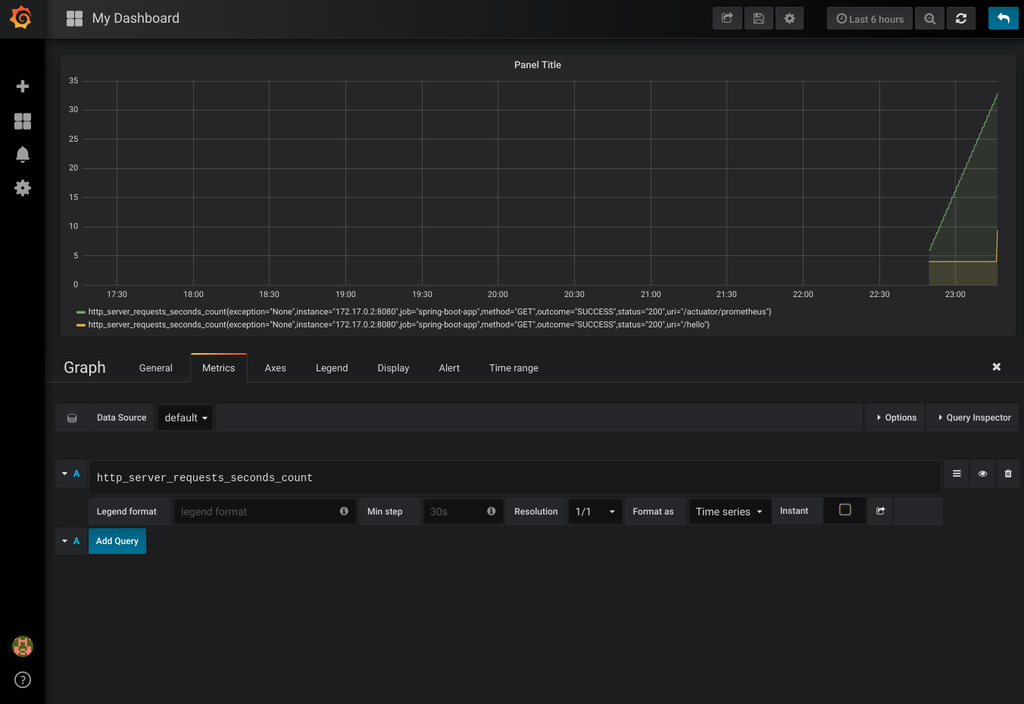
Task: Open the Data Source default dropdown
Action: tap(185, 418)
